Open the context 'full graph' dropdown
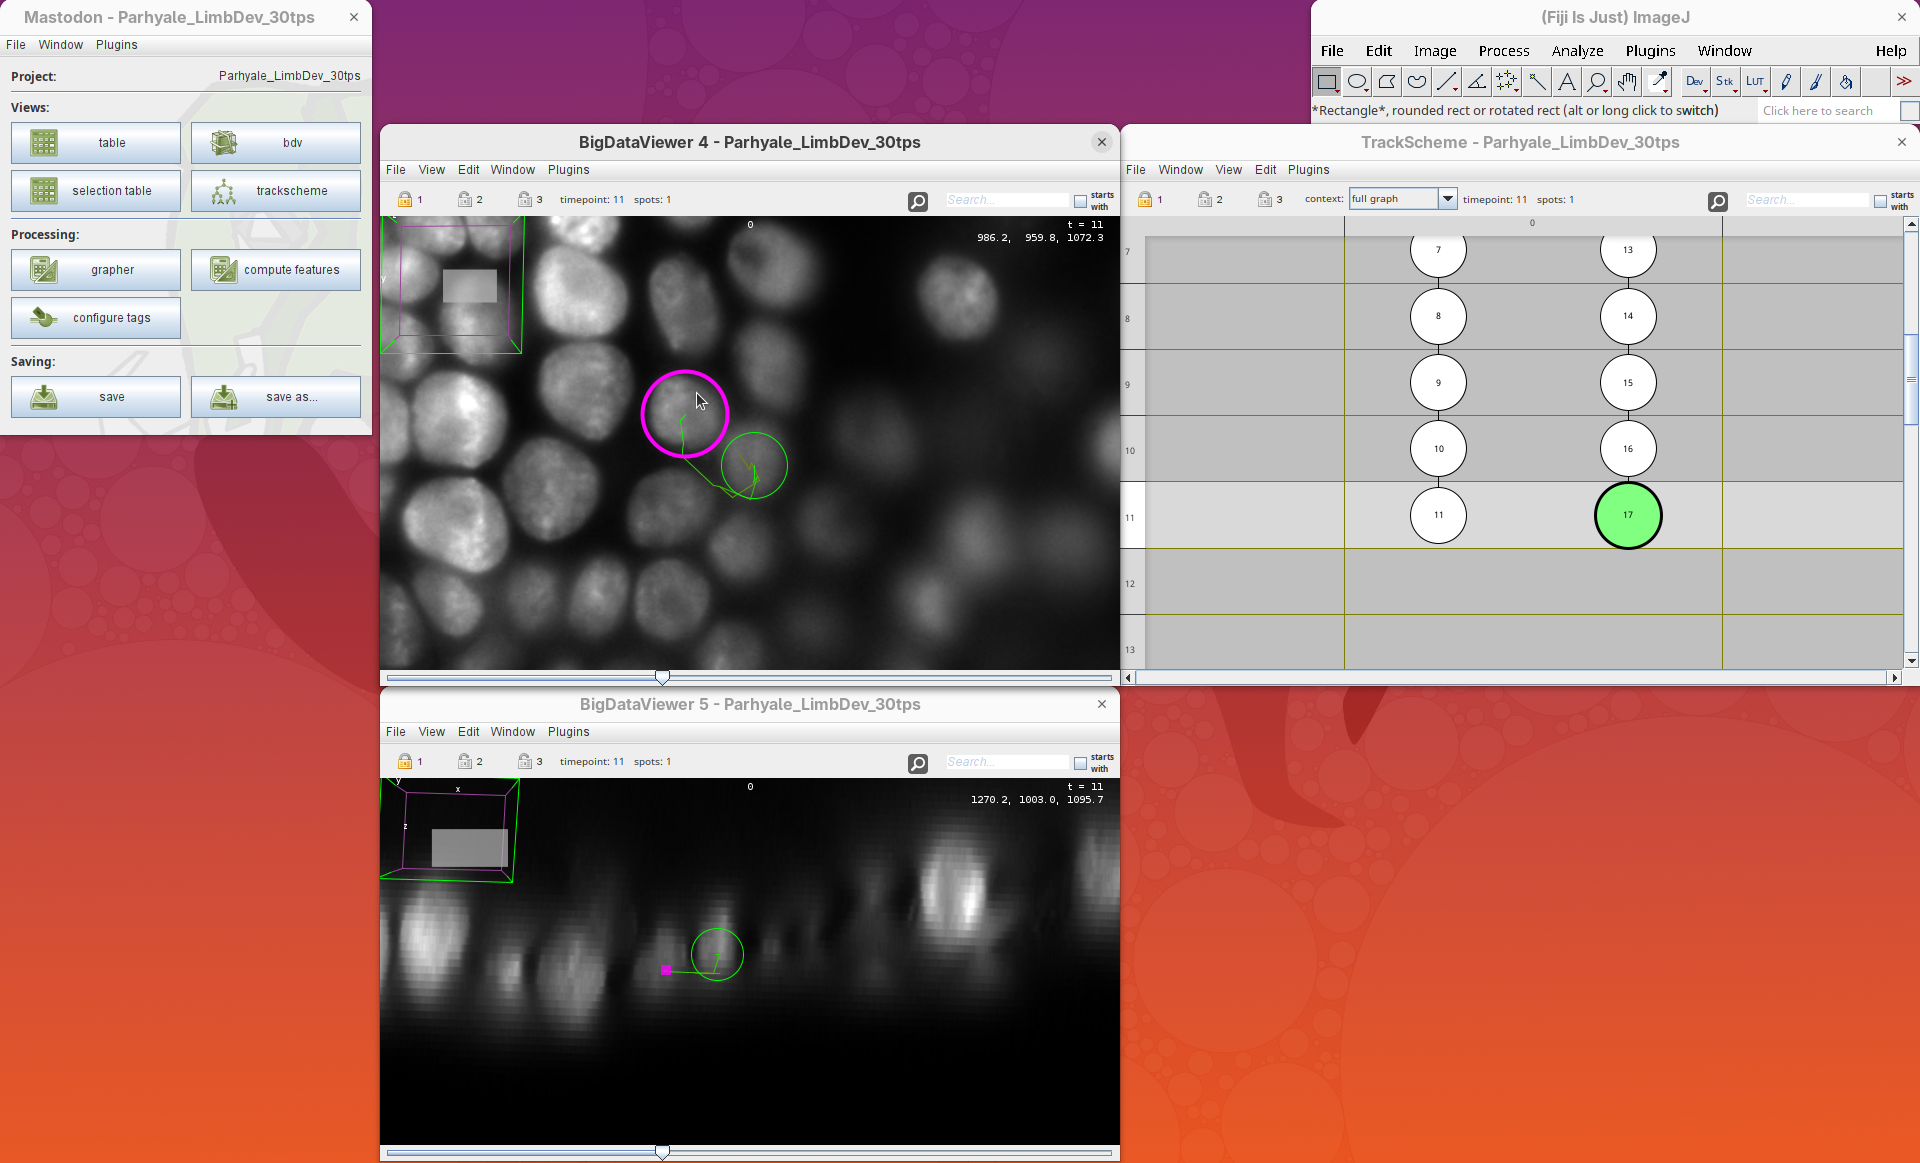Viewport: 1920px width, 1163px height. point(1447,199)
